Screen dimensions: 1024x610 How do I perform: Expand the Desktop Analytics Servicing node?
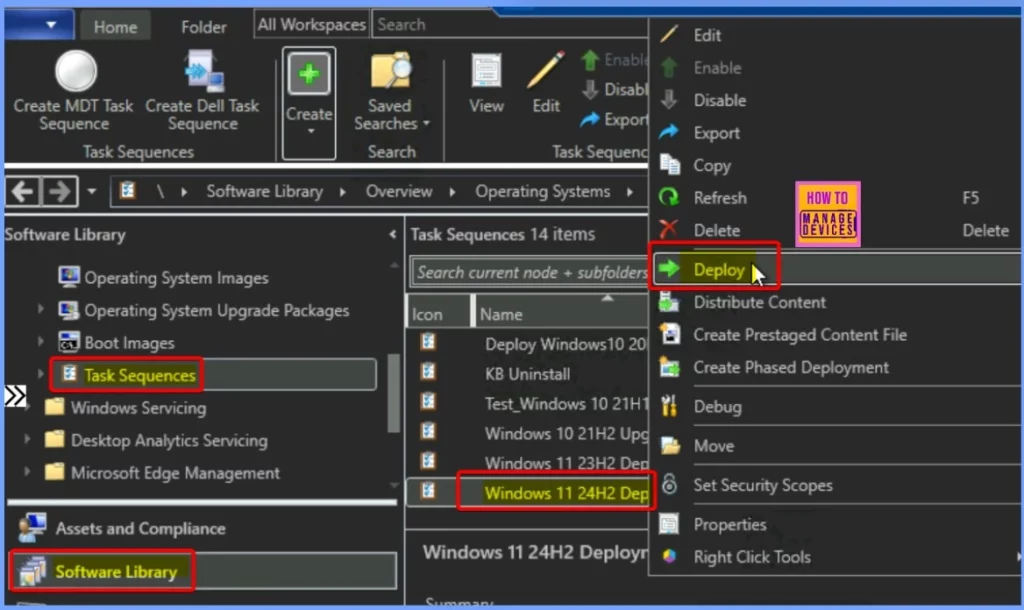[27, 439]
